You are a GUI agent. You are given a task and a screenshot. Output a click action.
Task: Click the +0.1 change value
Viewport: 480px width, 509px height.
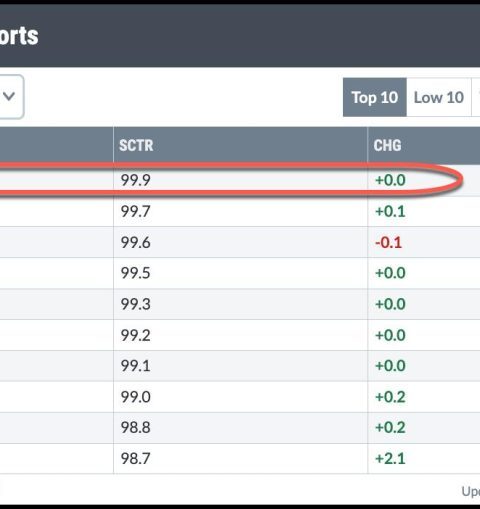[x=390, y=211]
